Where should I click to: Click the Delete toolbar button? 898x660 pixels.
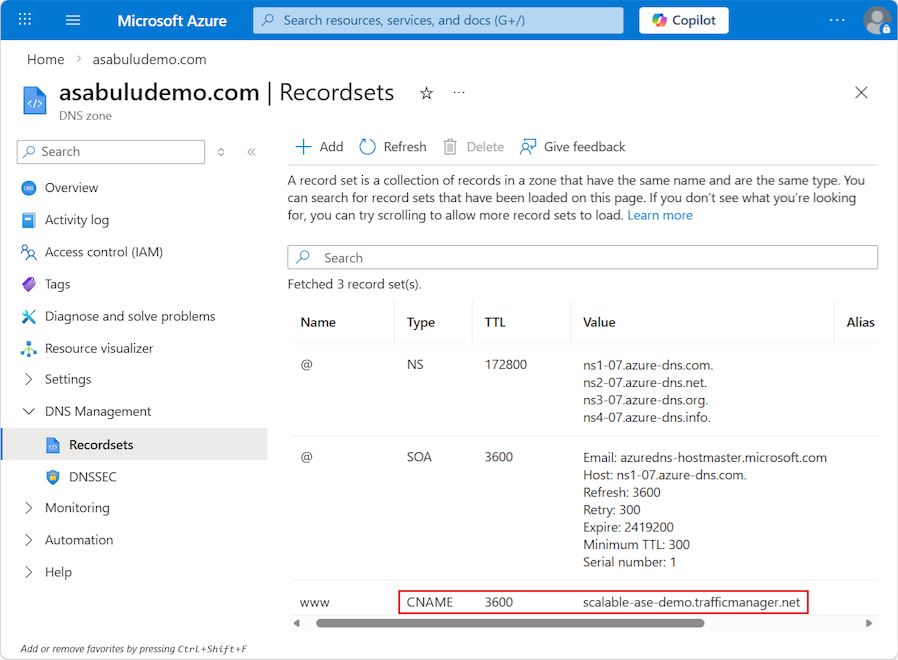(x=474, y=147)
